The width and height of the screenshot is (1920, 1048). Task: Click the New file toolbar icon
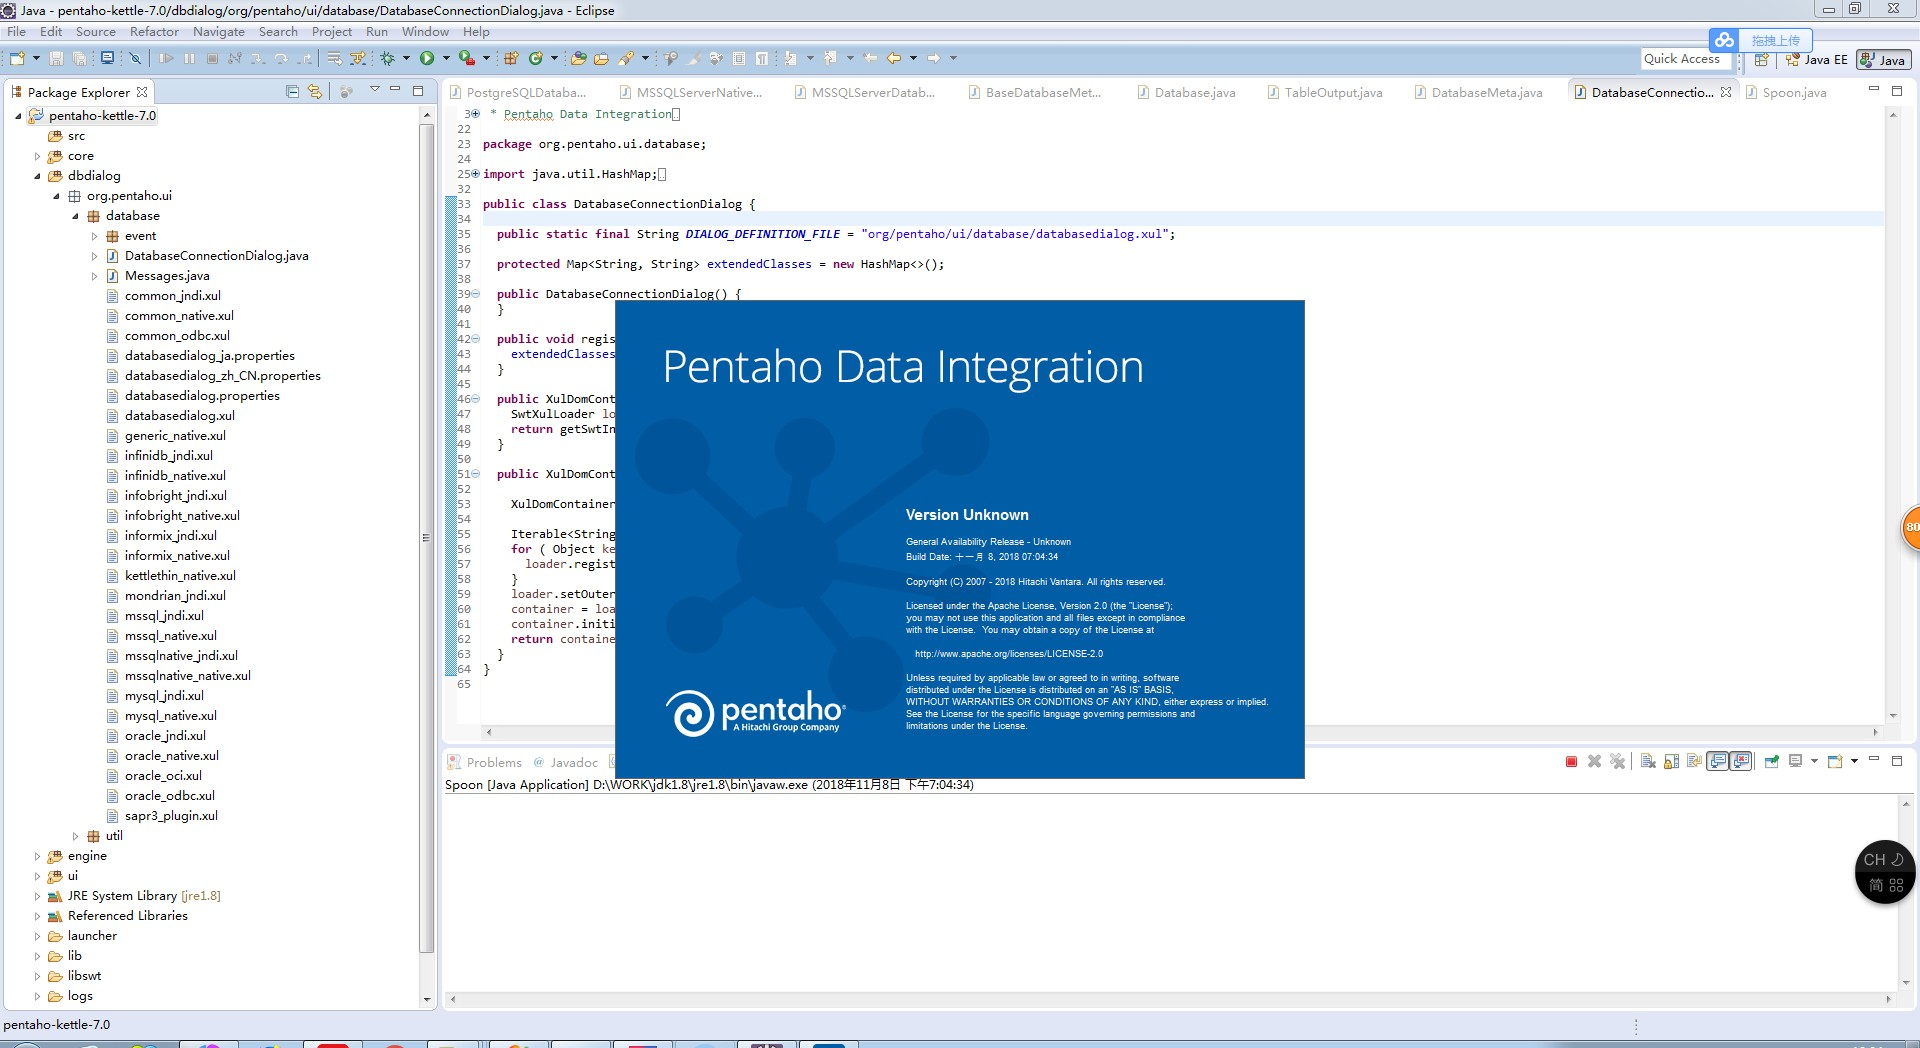coord(17,58)
